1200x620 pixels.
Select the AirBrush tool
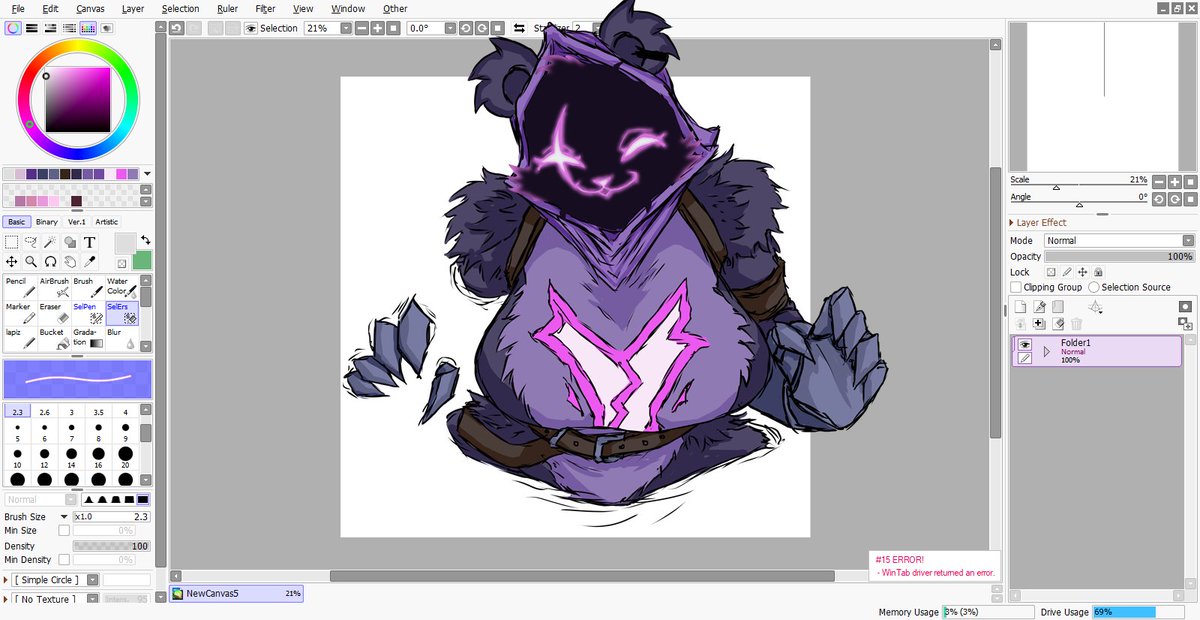point(54,287)
